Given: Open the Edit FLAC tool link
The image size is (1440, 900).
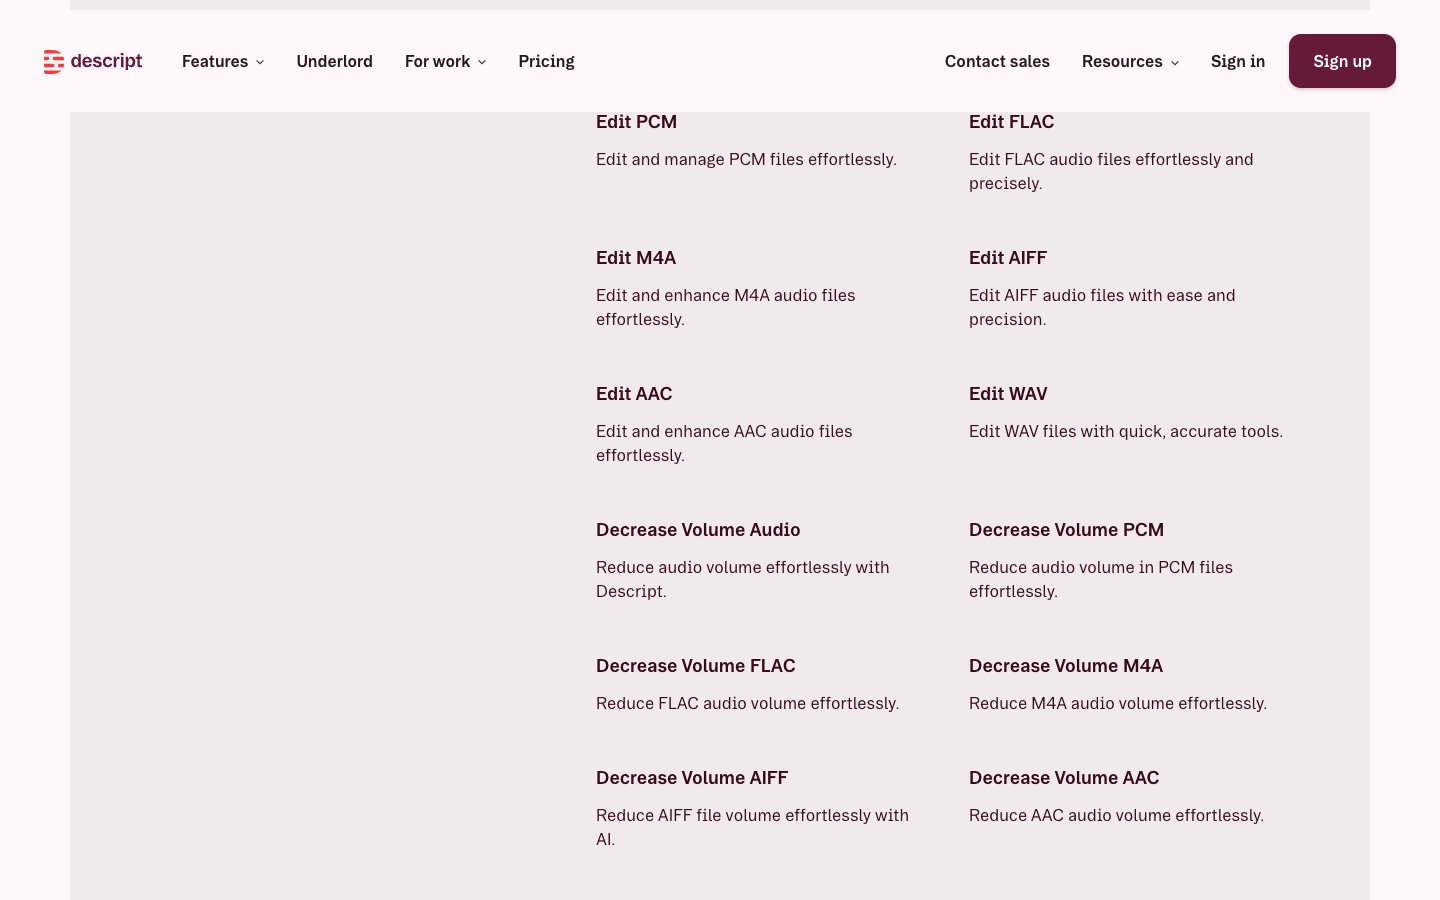Looking at the screenshot, I should click(x=1011, y=122).
